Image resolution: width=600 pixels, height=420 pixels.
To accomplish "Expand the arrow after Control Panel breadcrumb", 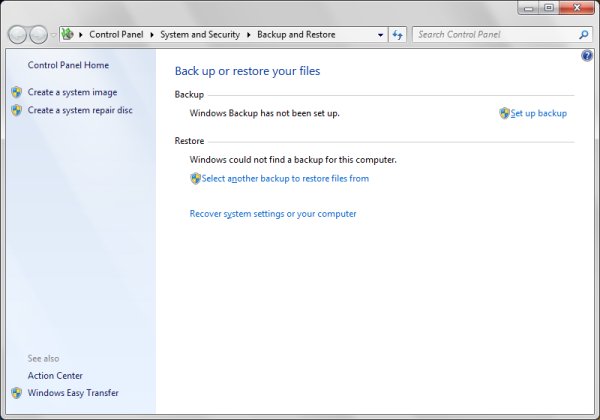I will [152, 35].
